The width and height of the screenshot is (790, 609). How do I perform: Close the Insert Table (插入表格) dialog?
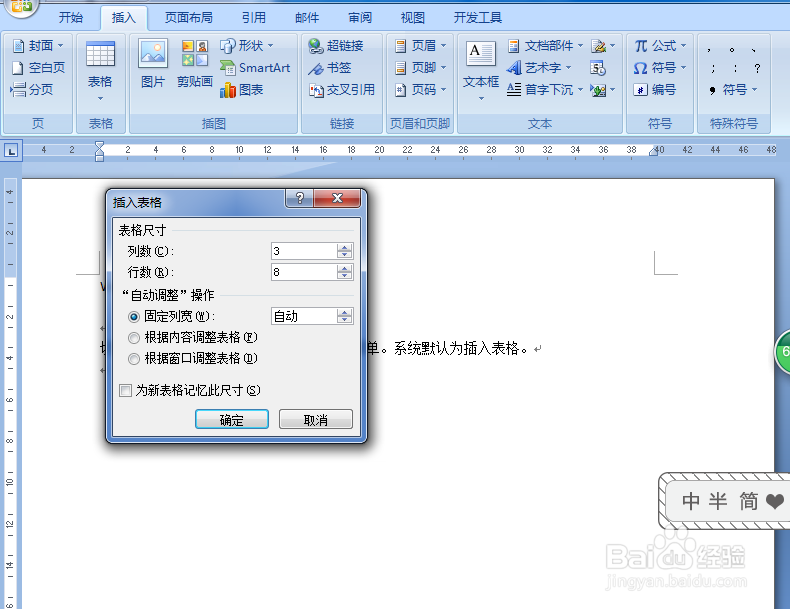click(x=337, y=198)
